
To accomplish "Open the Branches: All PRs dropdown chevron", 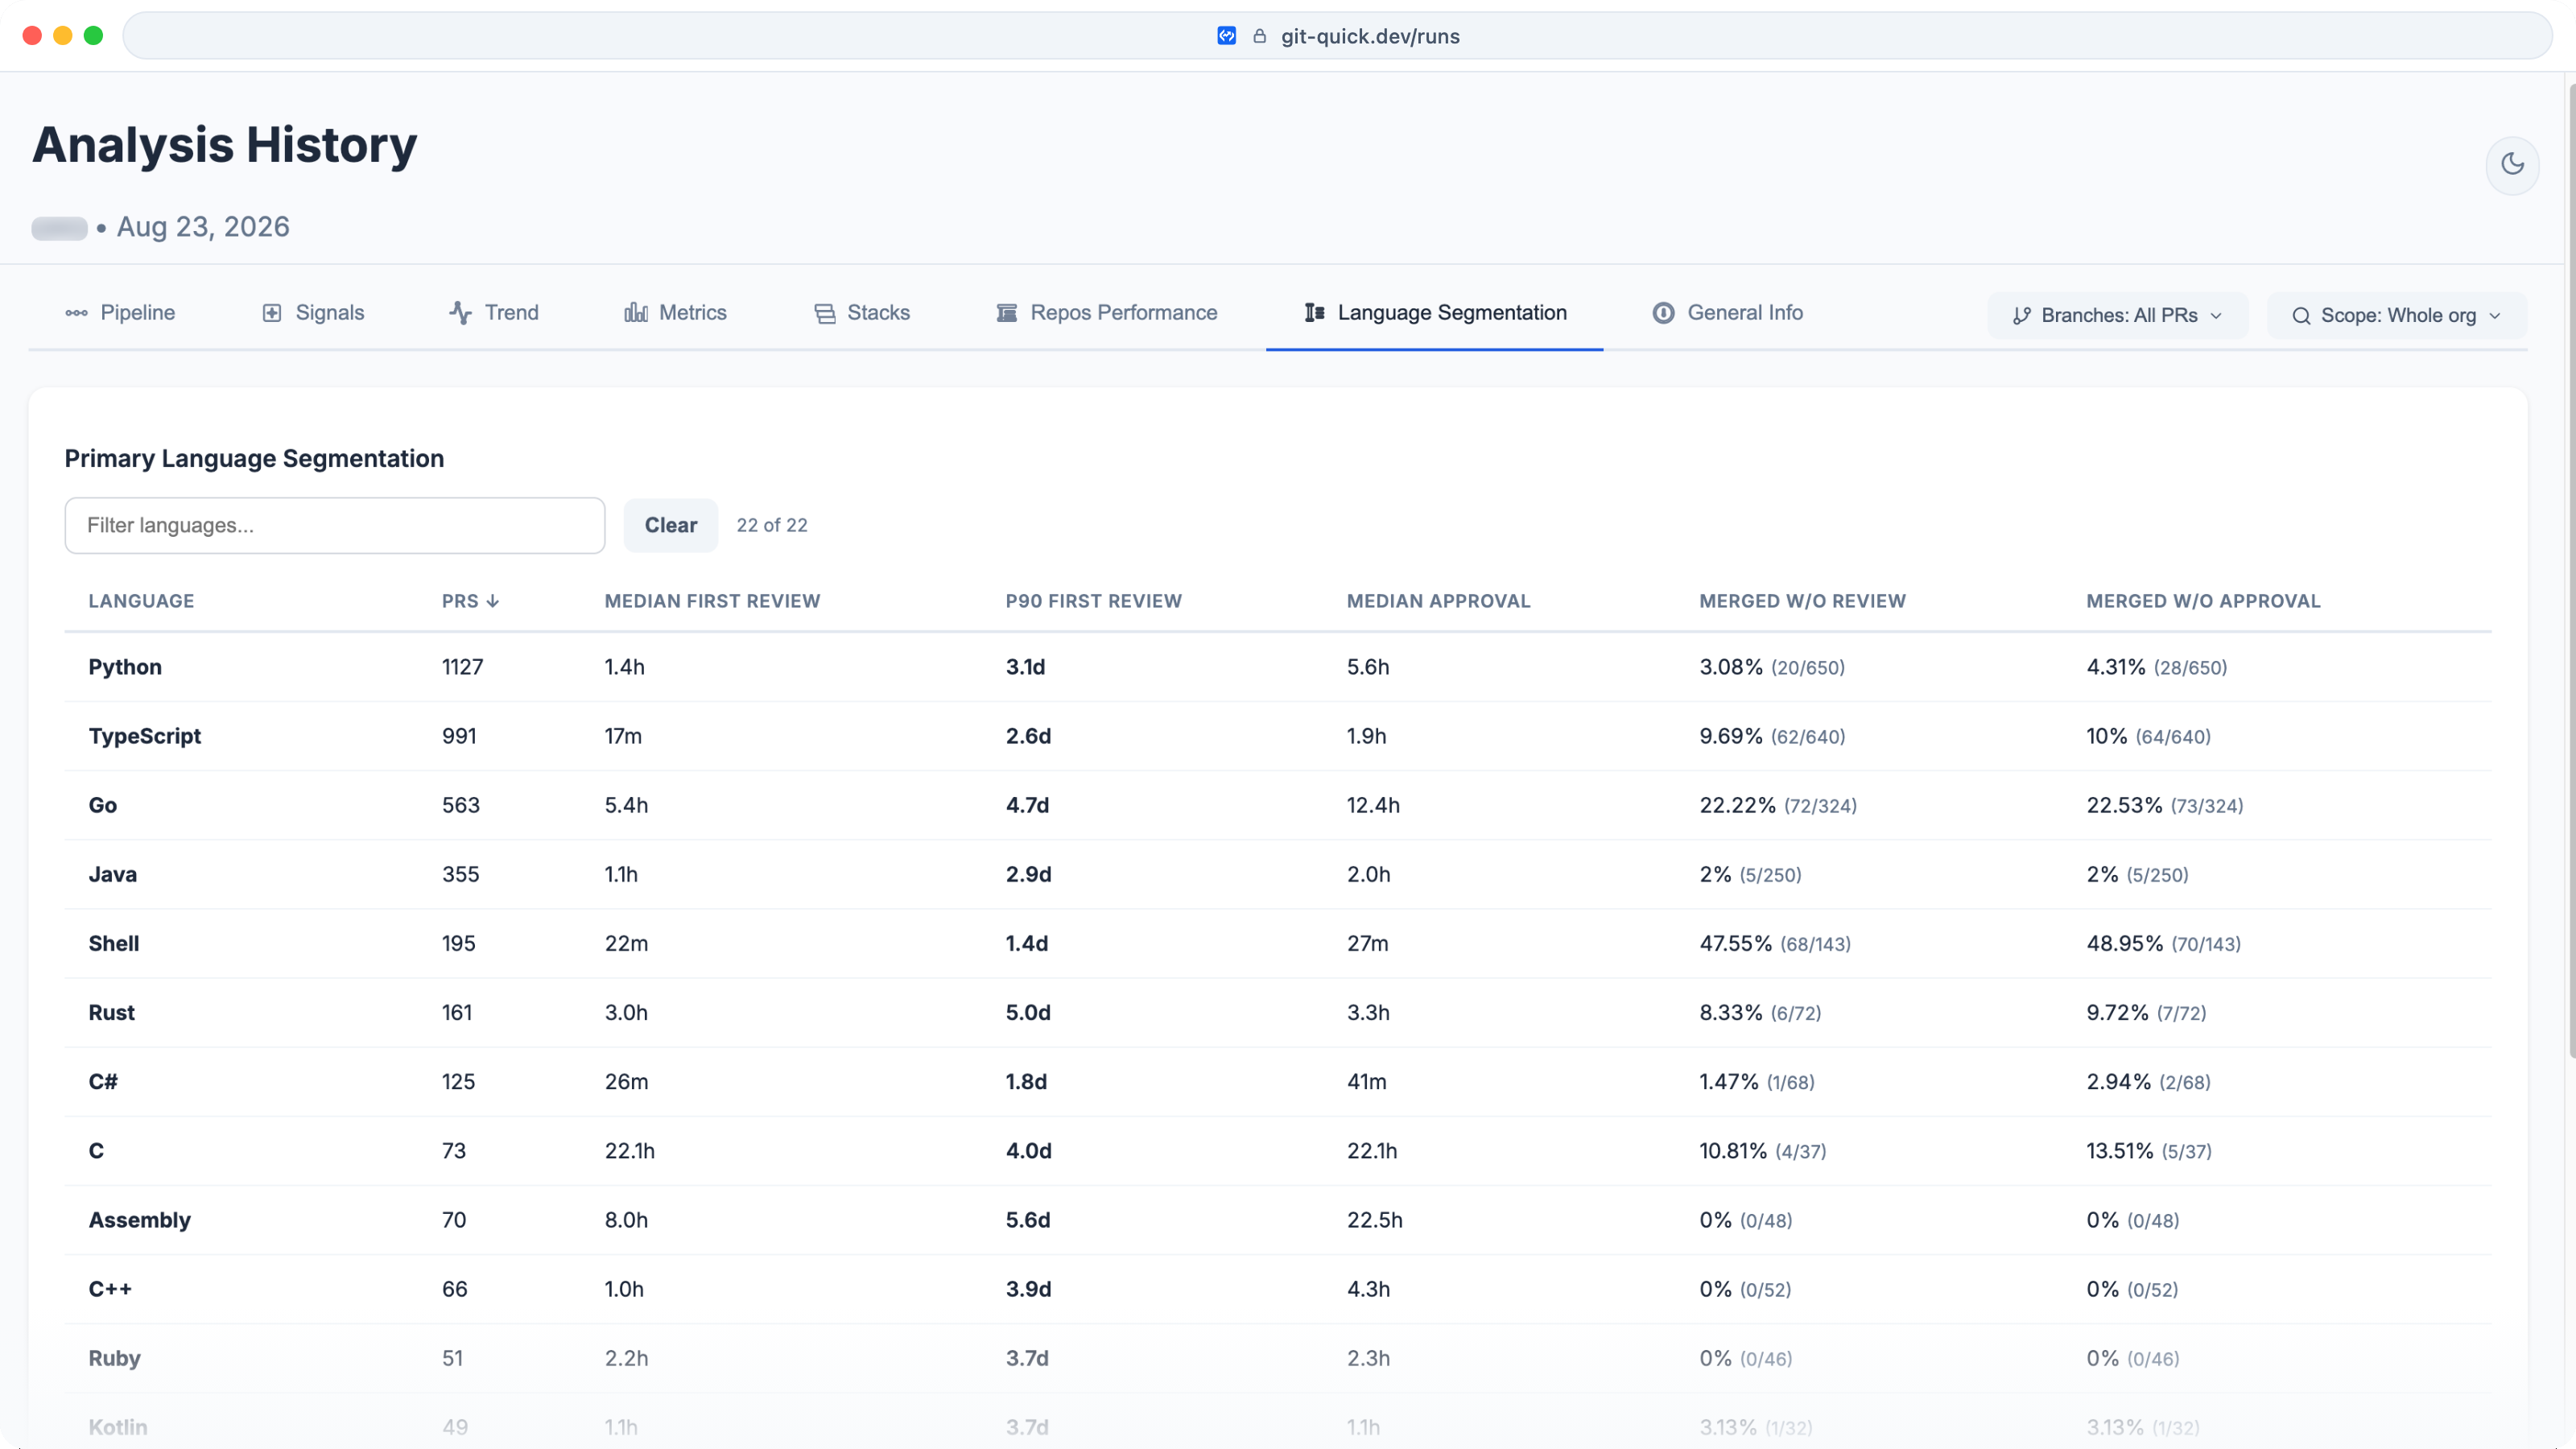I will (x=2217, y=316).
